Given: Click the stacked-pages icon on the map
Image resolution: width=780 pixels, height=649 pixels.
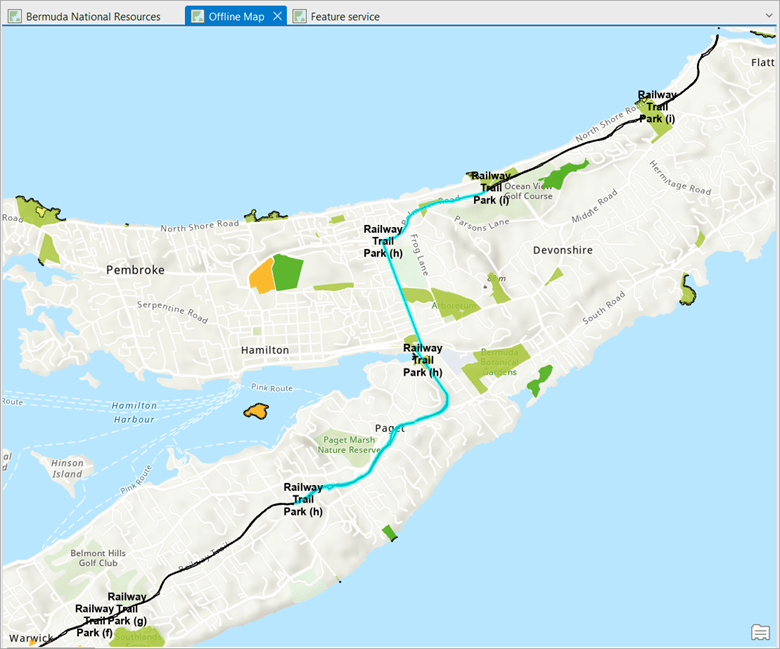Looking at the screenshot, I should 760,632.
